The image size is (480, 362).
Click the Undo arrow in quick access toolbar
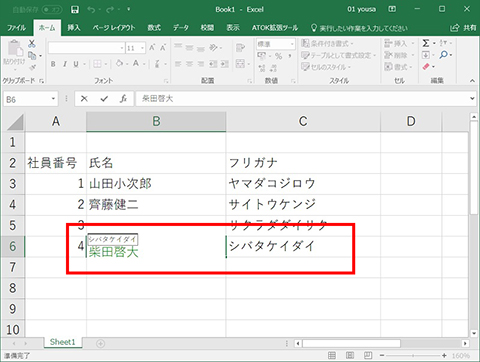[x=91, y=9]
